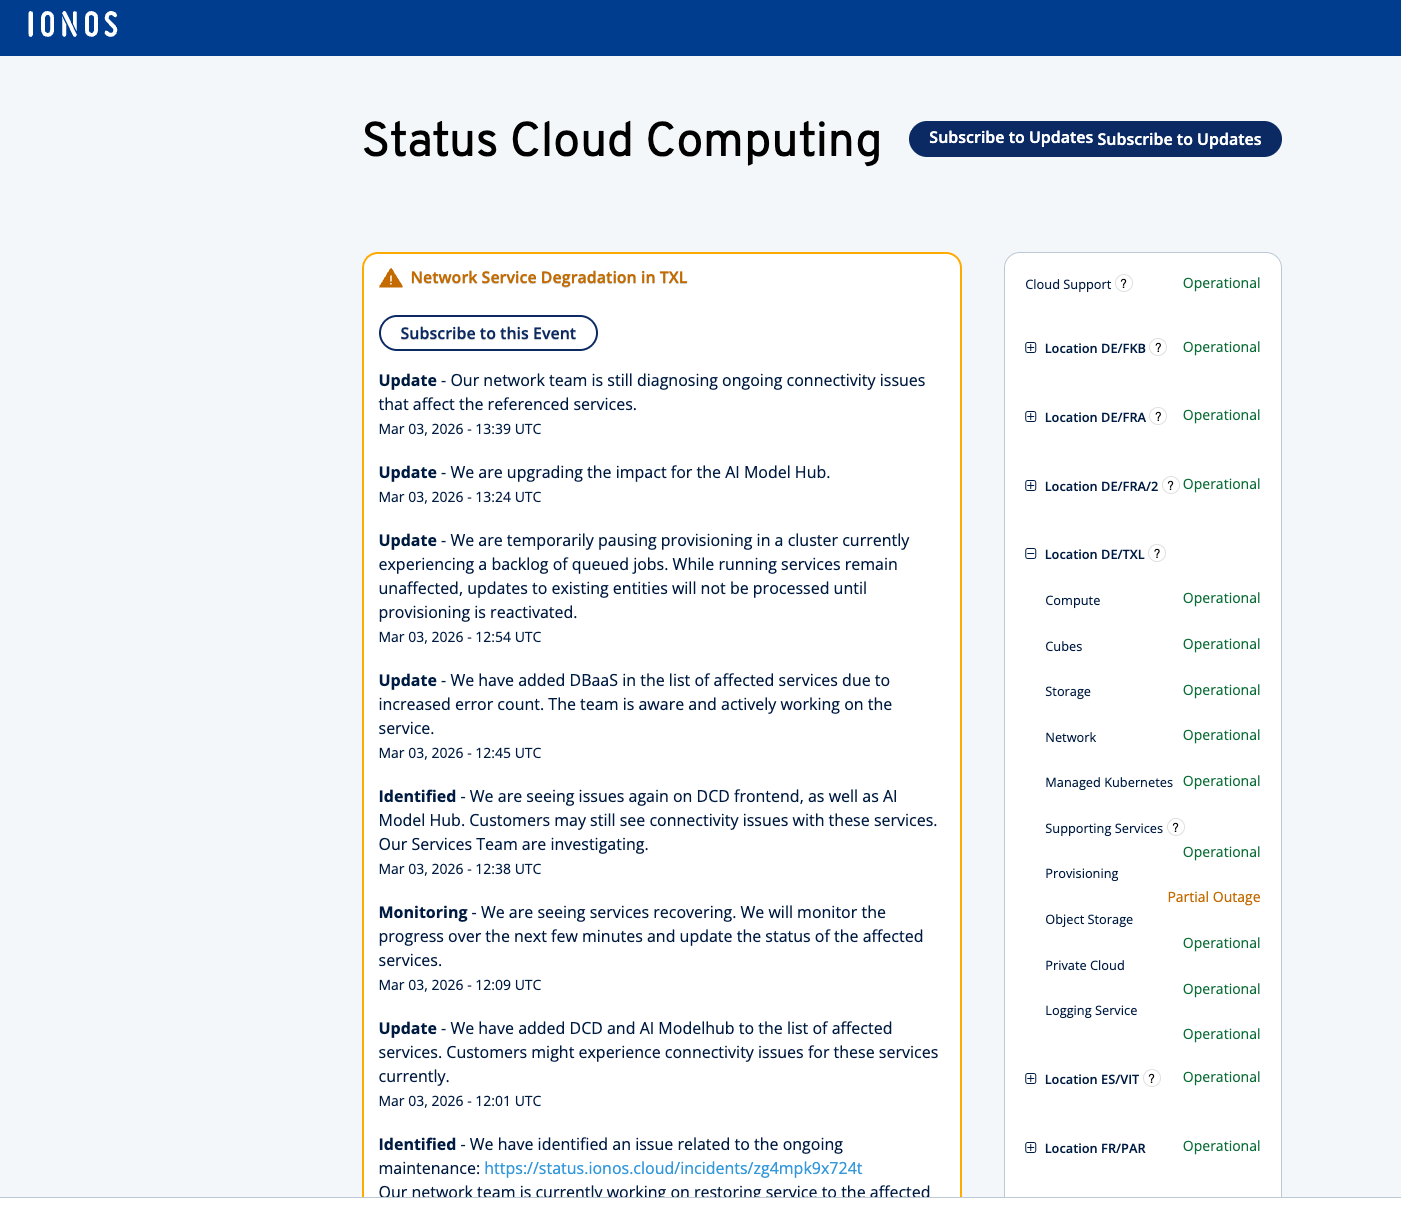Click the Subscribe to Updates button
The height and width of the screenshot is (1206, 1401).
1094,139
